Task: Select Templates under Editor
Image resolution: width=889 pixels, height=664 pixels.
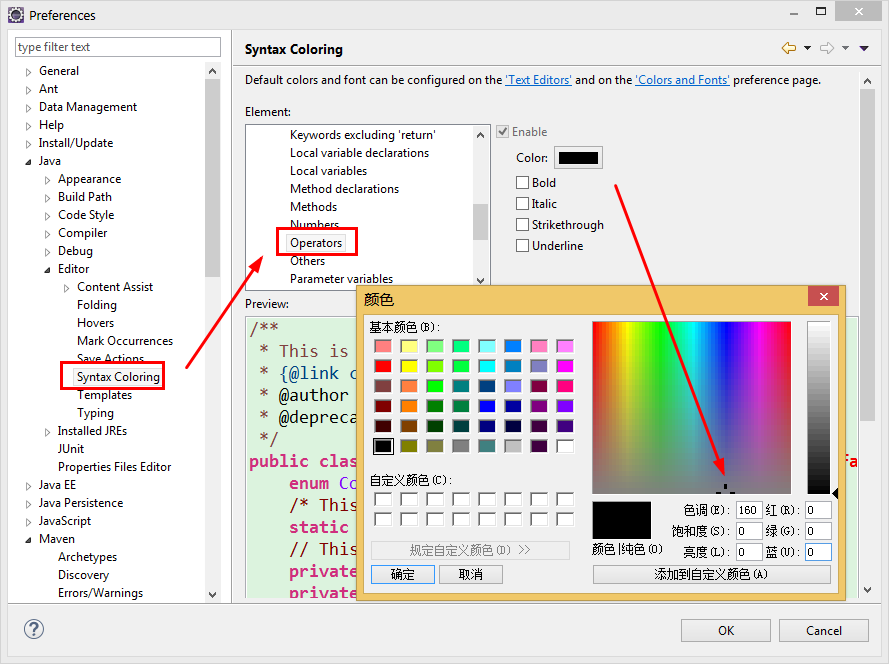Action: (104, 395)
